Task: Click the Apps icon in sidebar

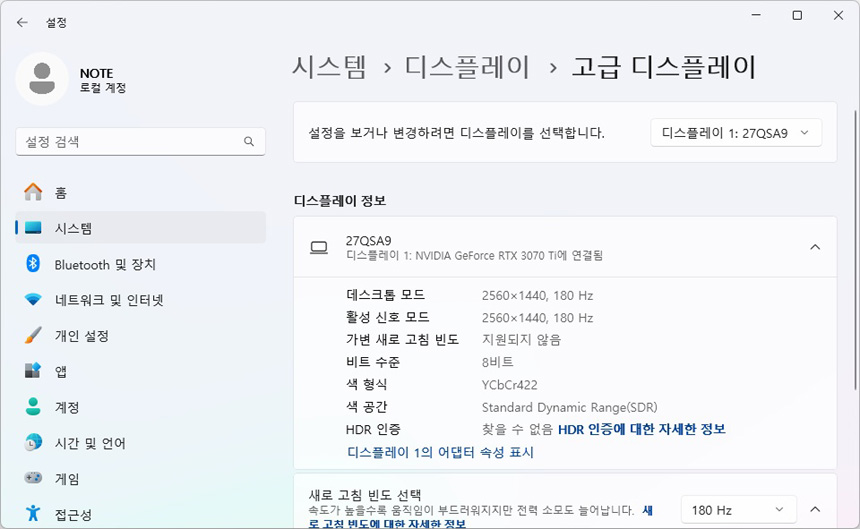Action: pos(33,371)
